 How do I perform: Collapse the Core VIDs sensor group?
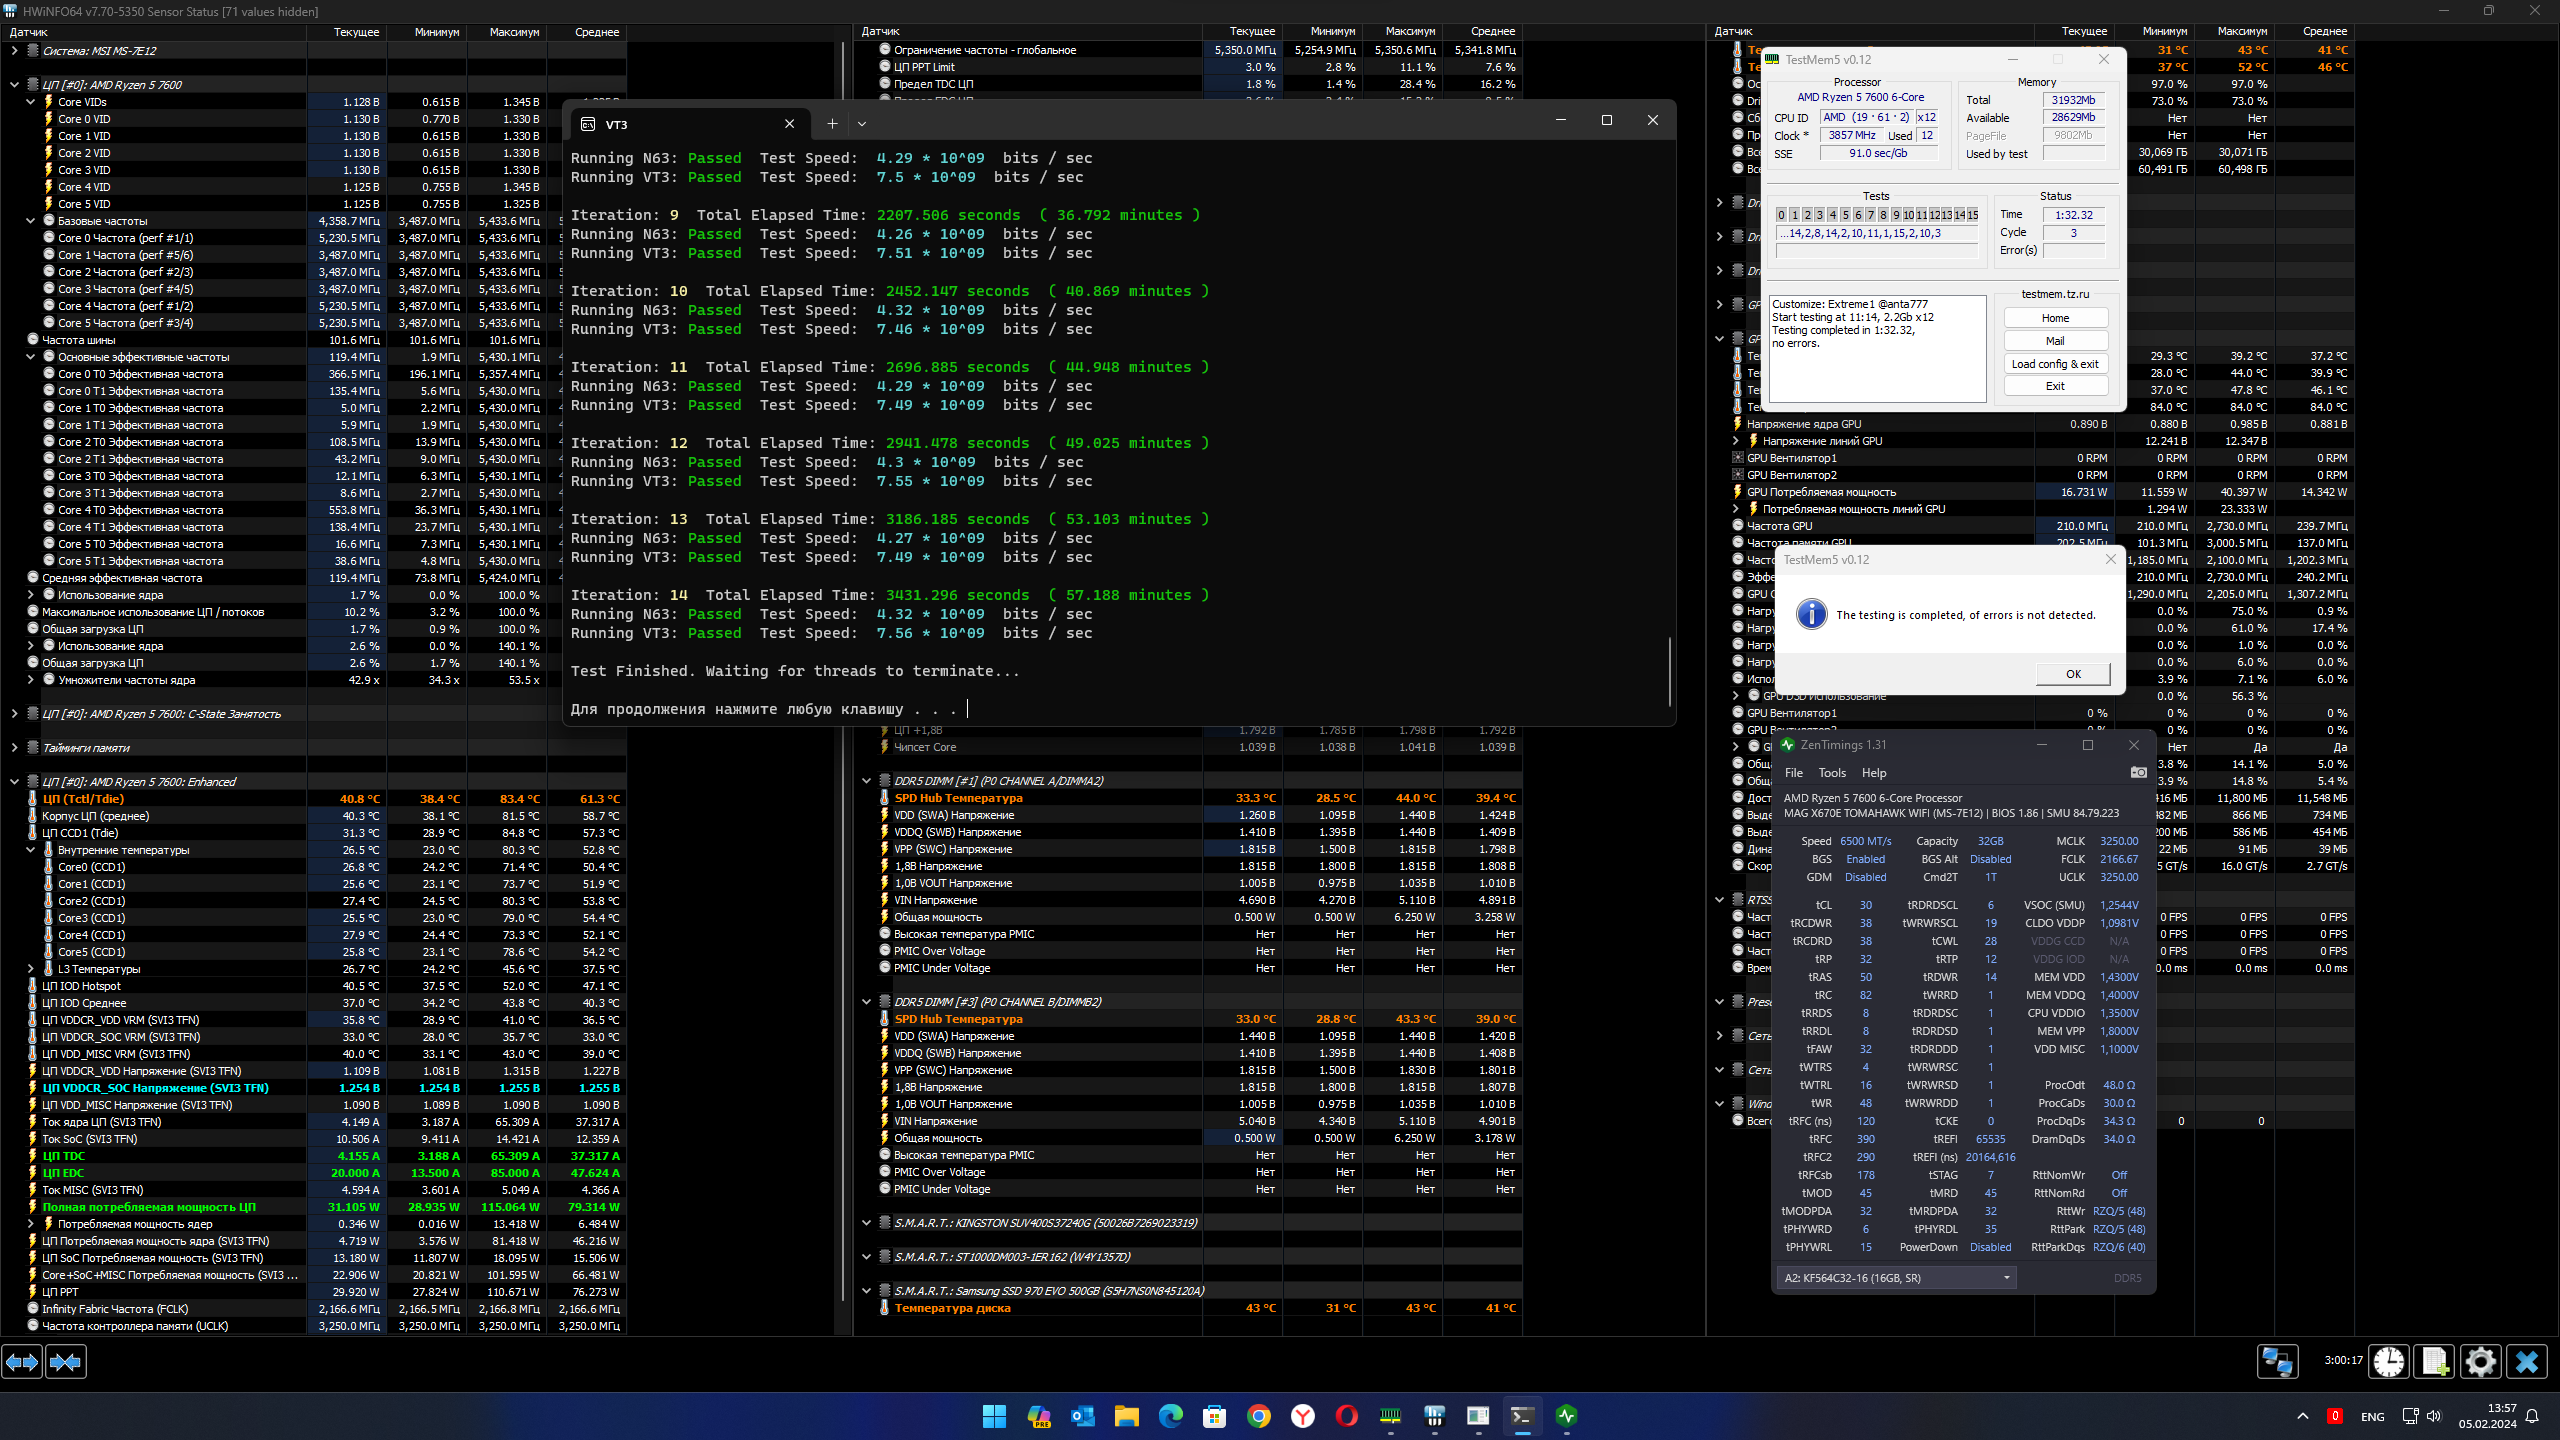[31, 102]
